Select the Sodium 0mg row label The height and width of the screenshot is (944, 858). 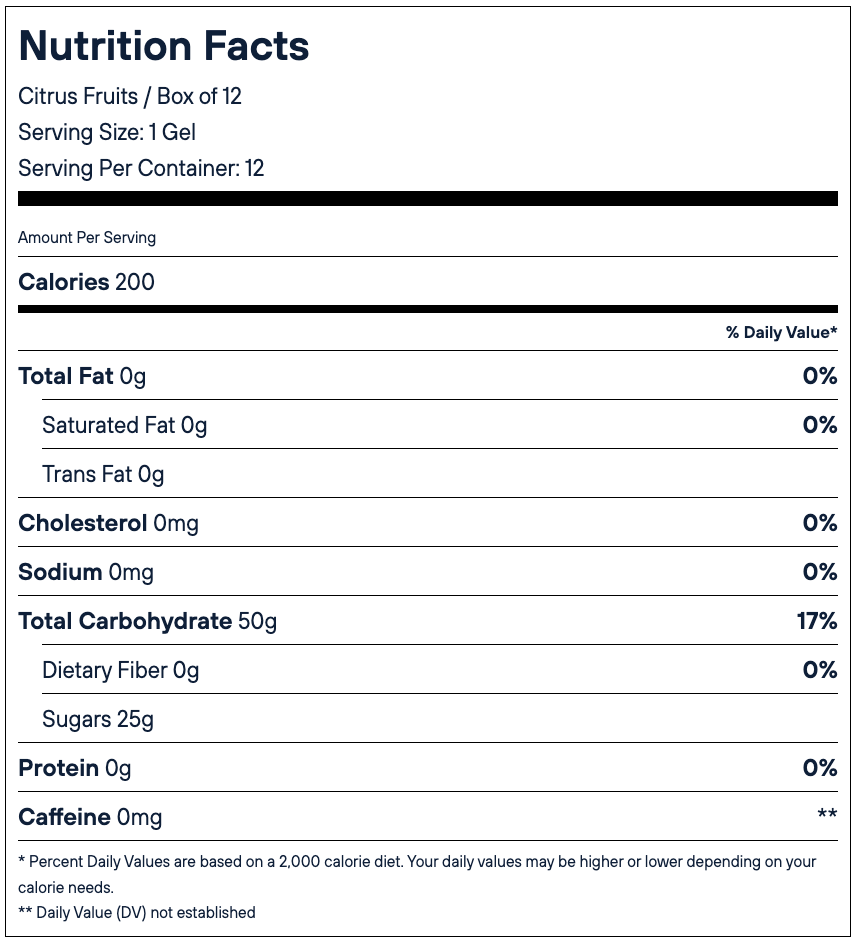(x=86, y=572)
